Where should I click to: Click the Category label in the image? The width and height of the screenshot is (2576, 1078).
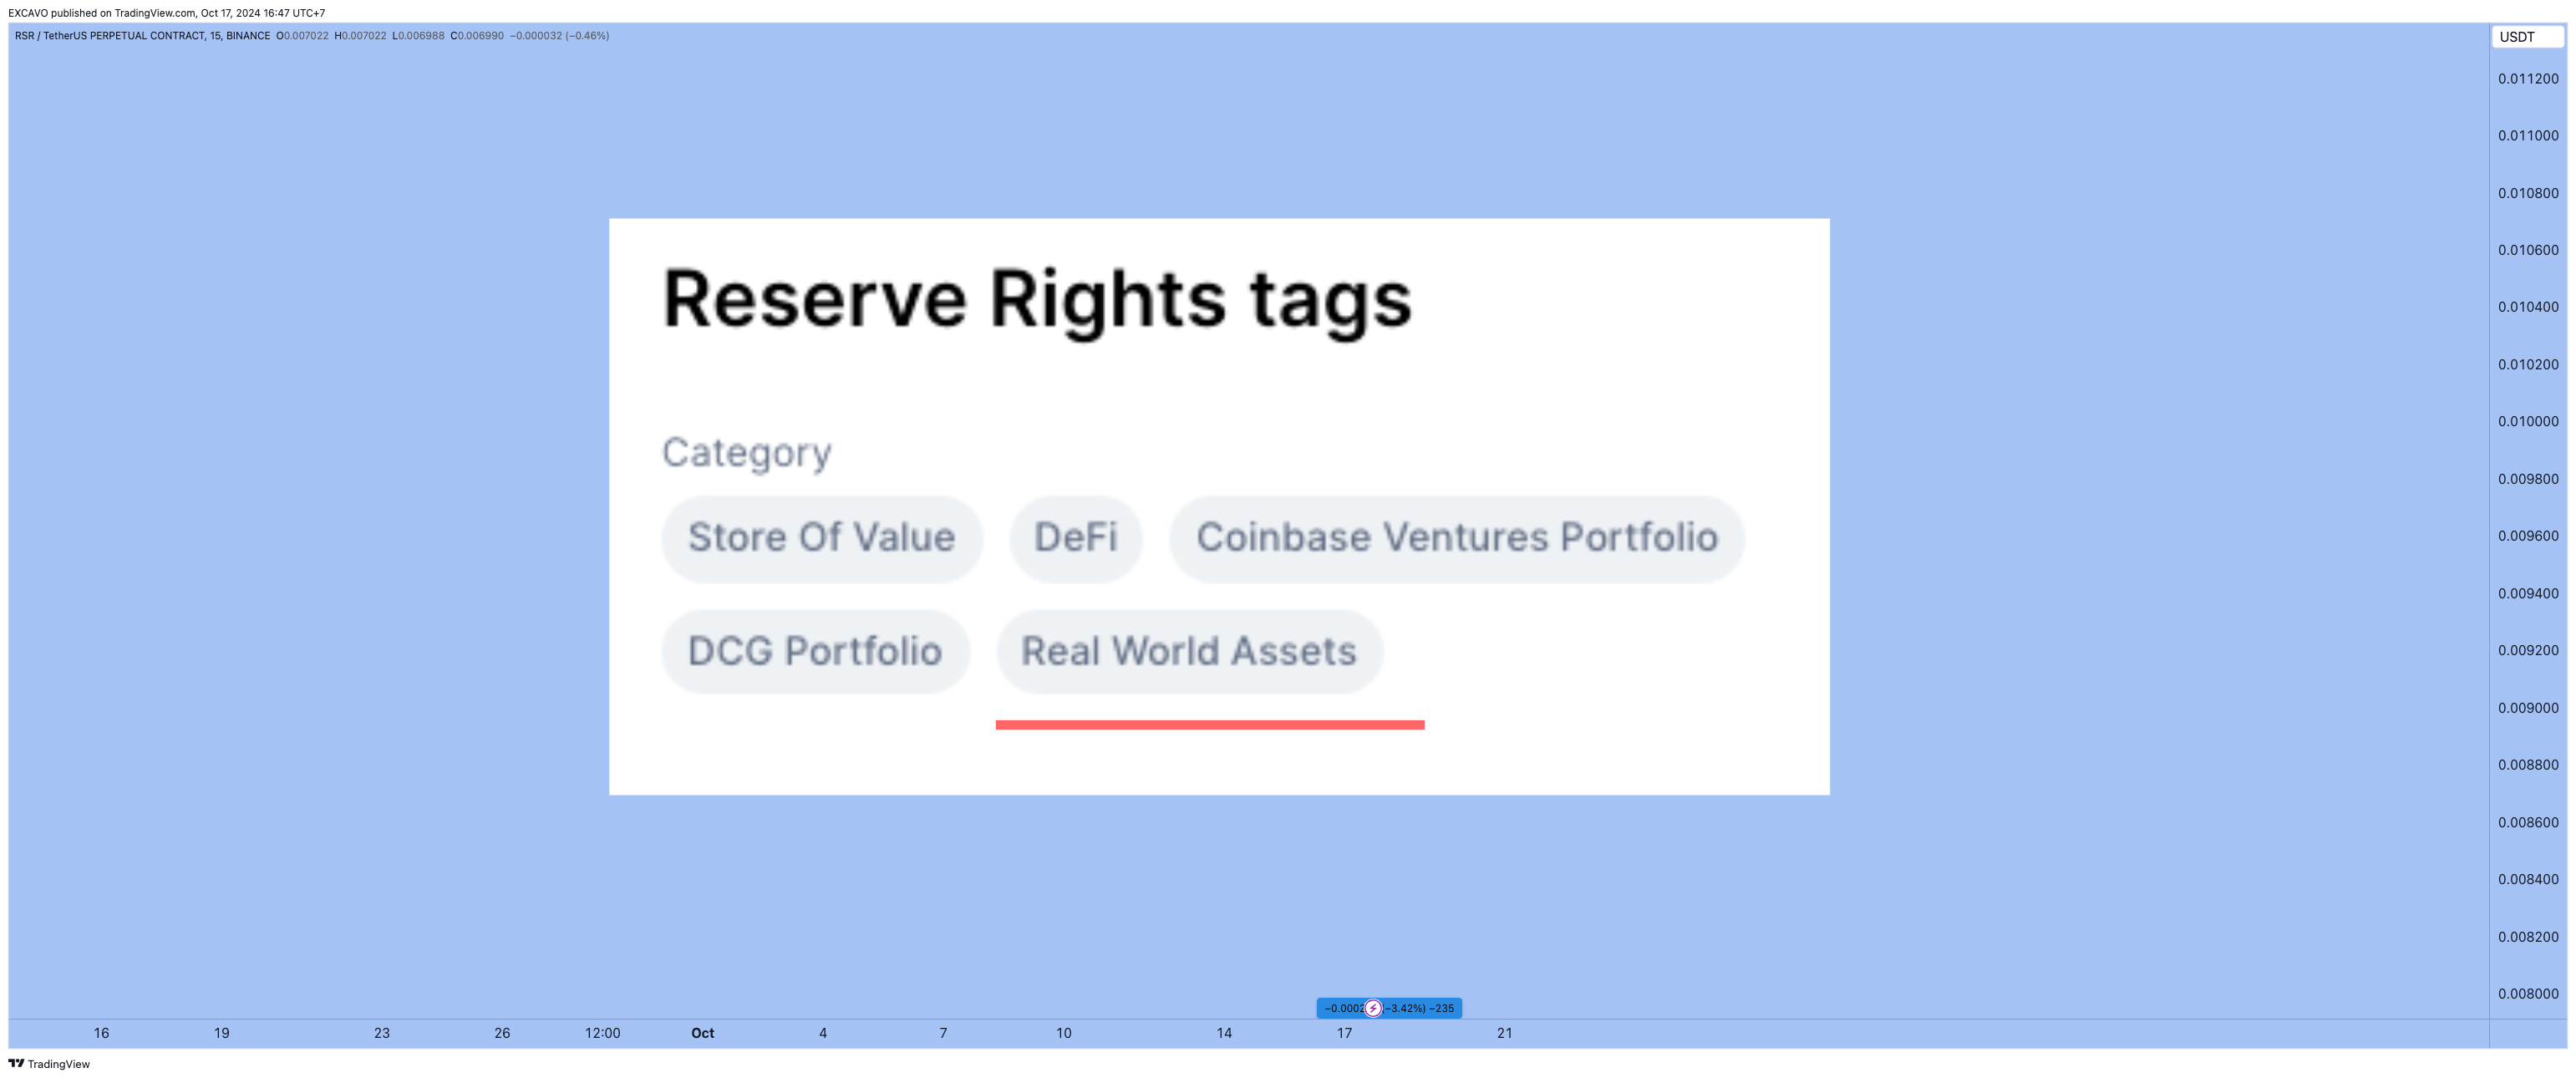click(746, 453)
